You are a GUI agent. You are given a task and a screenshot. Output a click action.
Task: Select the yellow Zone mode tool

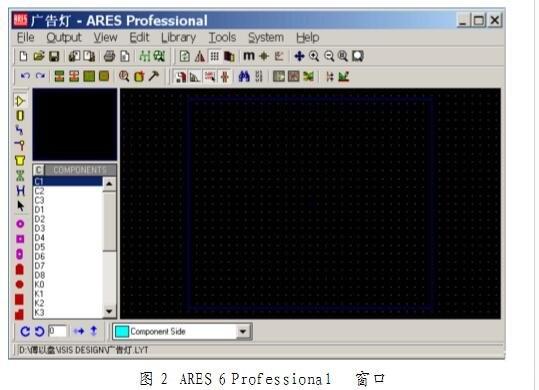pos(20,160)
